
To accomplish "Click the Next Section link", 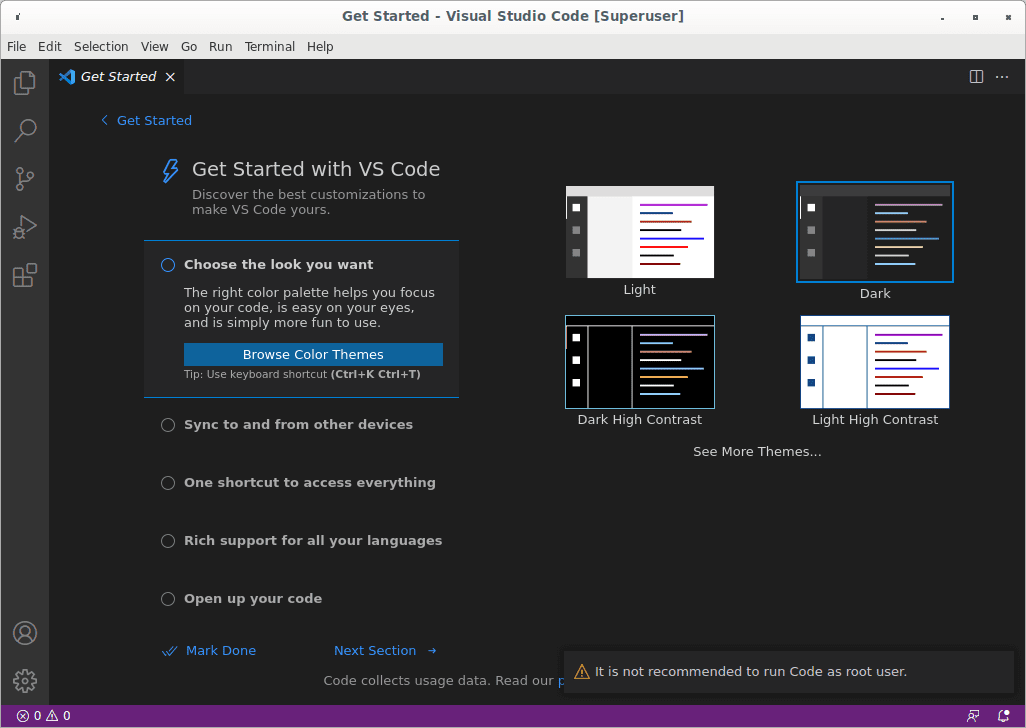I will [x=375, y=651].
